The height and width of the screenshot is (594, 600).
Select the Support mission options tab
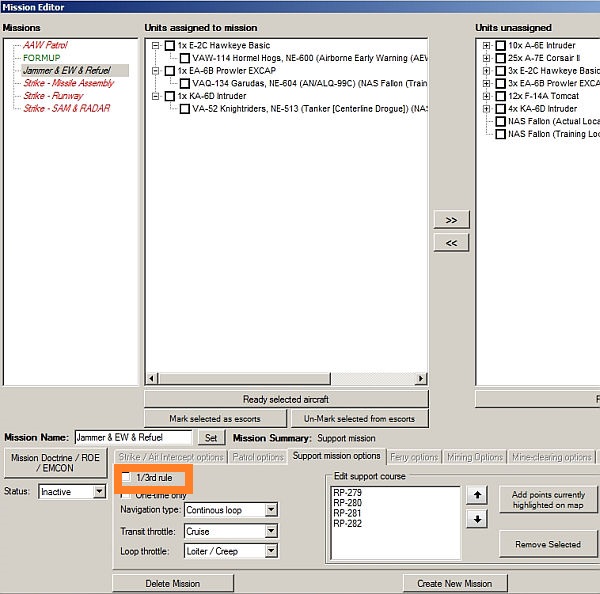point(336,456)
